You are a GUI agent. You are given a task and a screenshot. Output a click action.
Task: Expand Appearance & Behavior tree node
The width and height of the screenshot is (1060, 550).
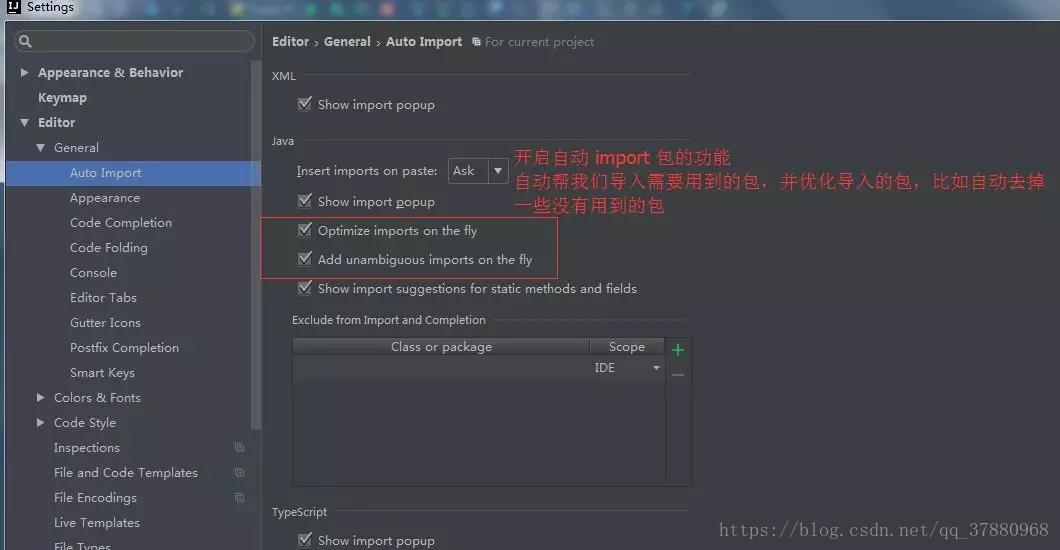coord(24,72)
